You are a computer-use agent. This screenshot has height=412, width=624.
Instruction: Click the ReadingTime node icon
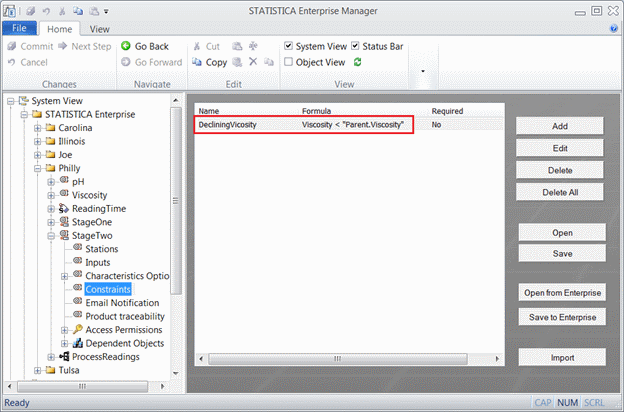pos(64,209)
